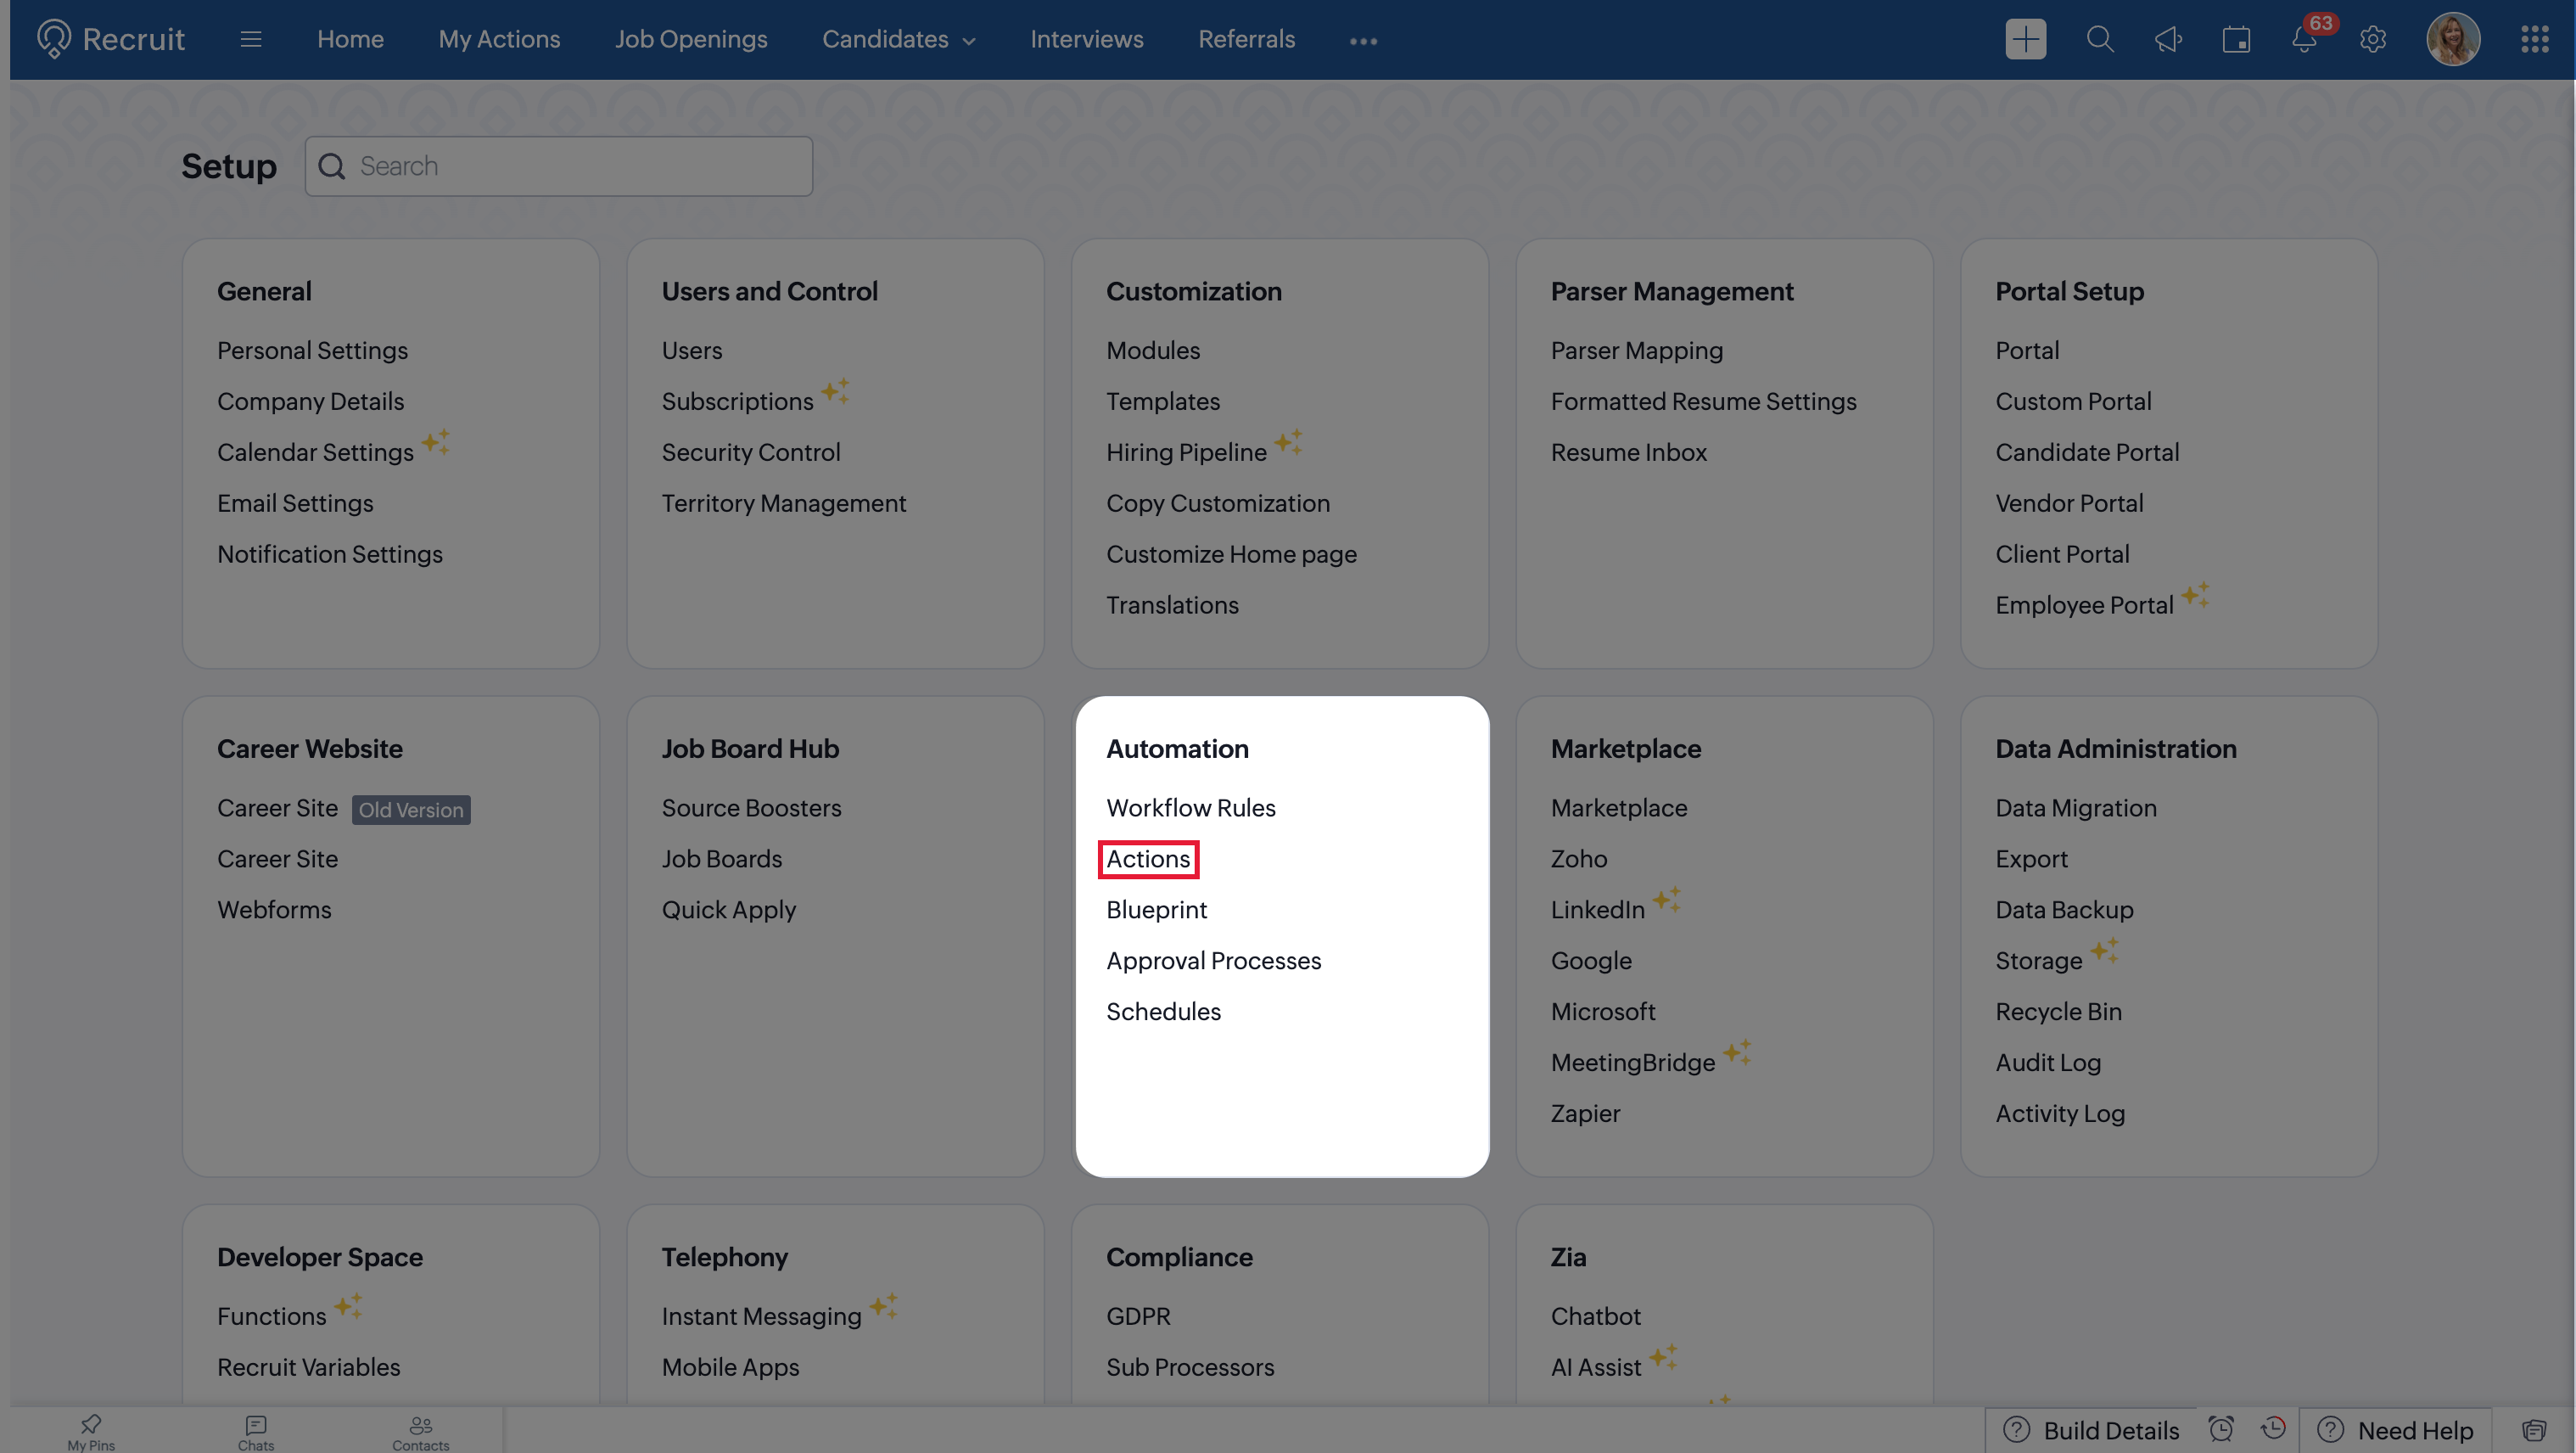This screenshot has height=1453, width=2576.
Task: Open Build Details in the footer
Action: pos(2092,1430)
